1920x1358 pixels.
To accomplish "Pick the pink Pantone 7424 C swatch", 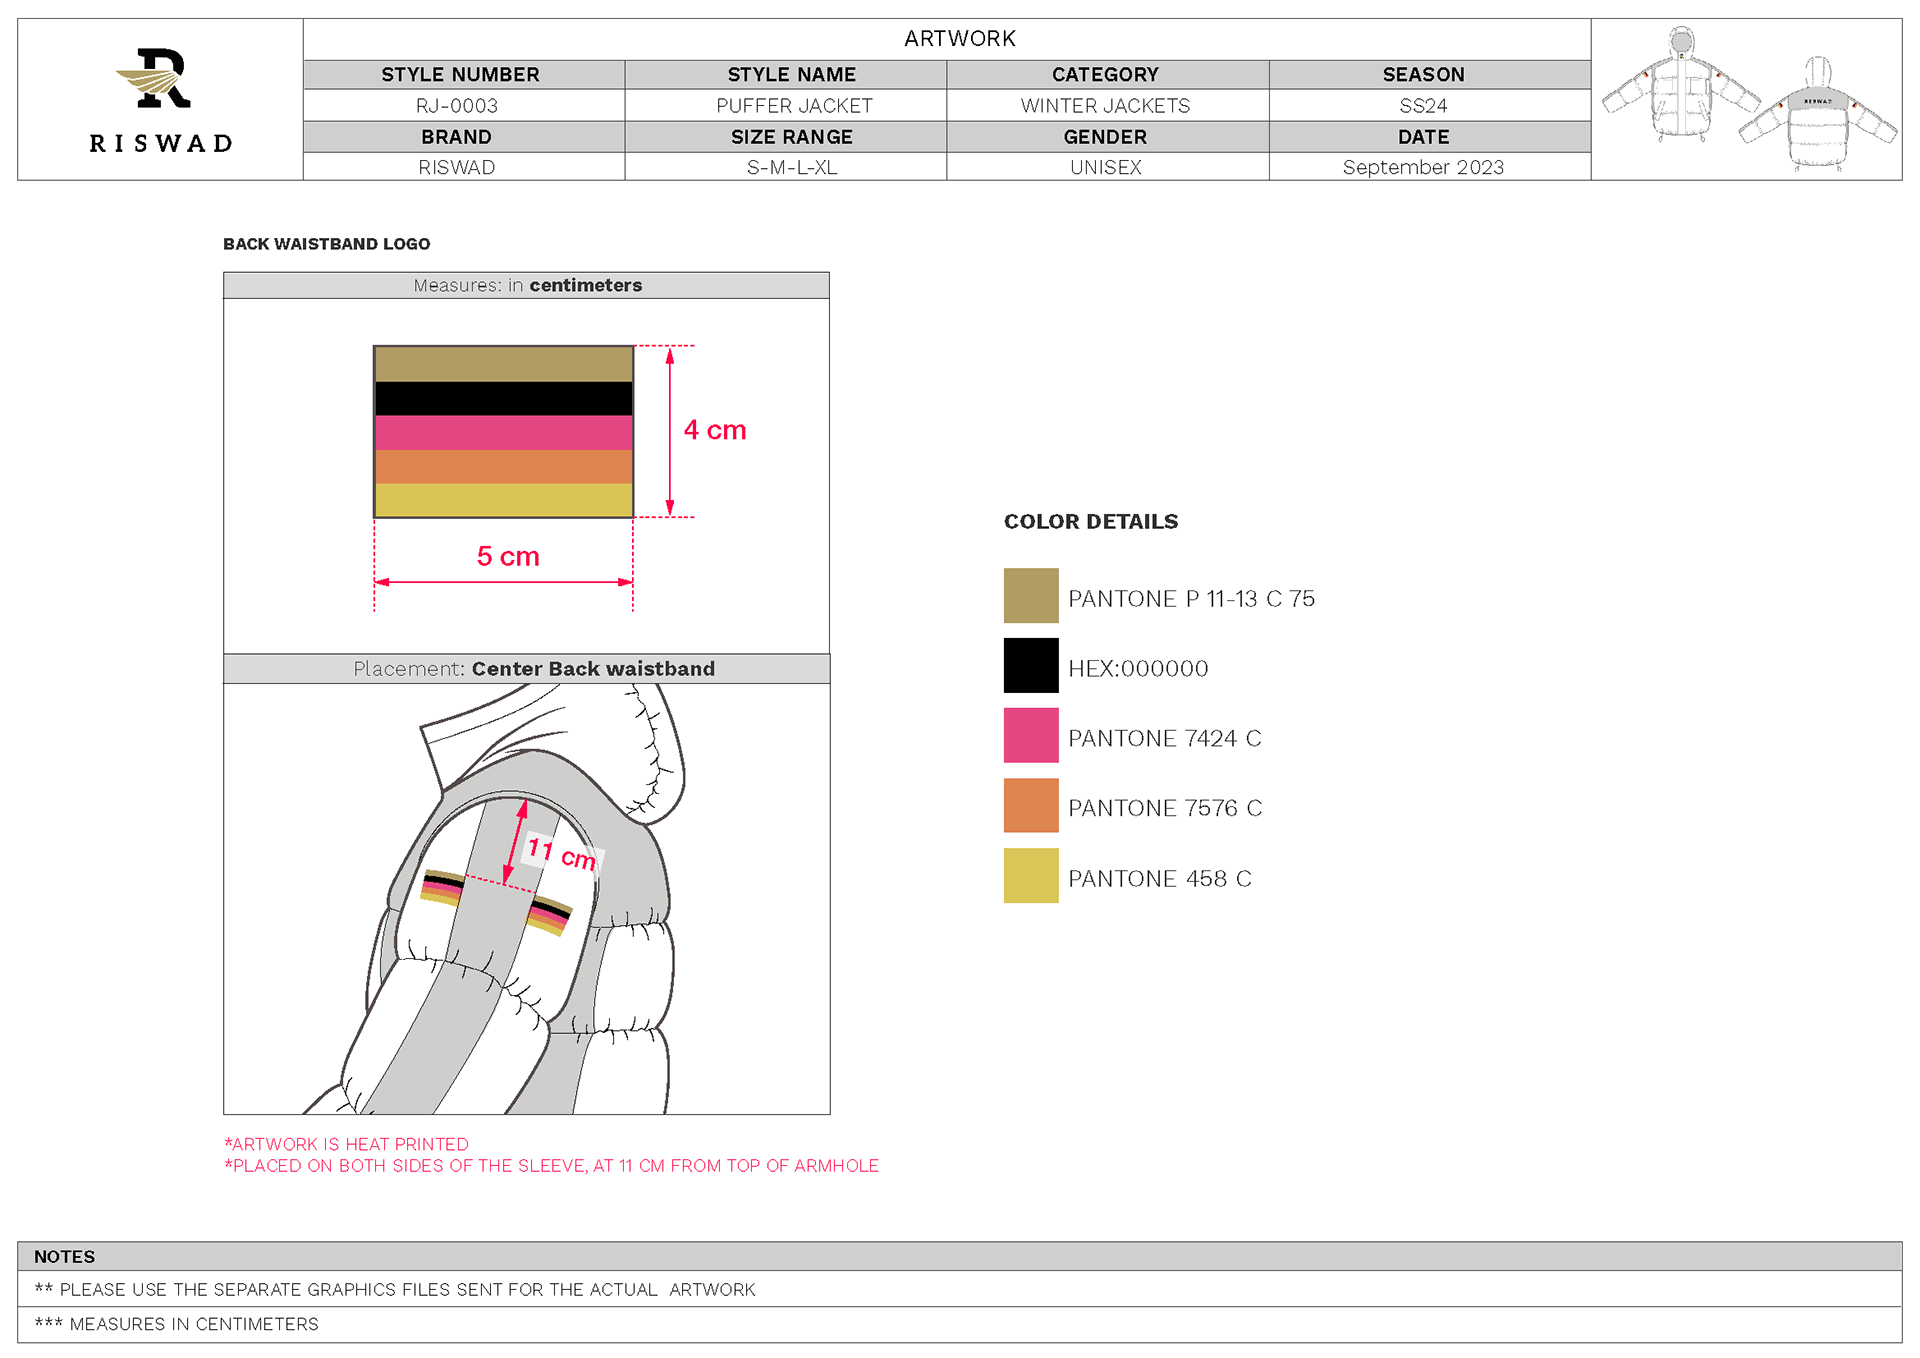I will (1030, 736).
